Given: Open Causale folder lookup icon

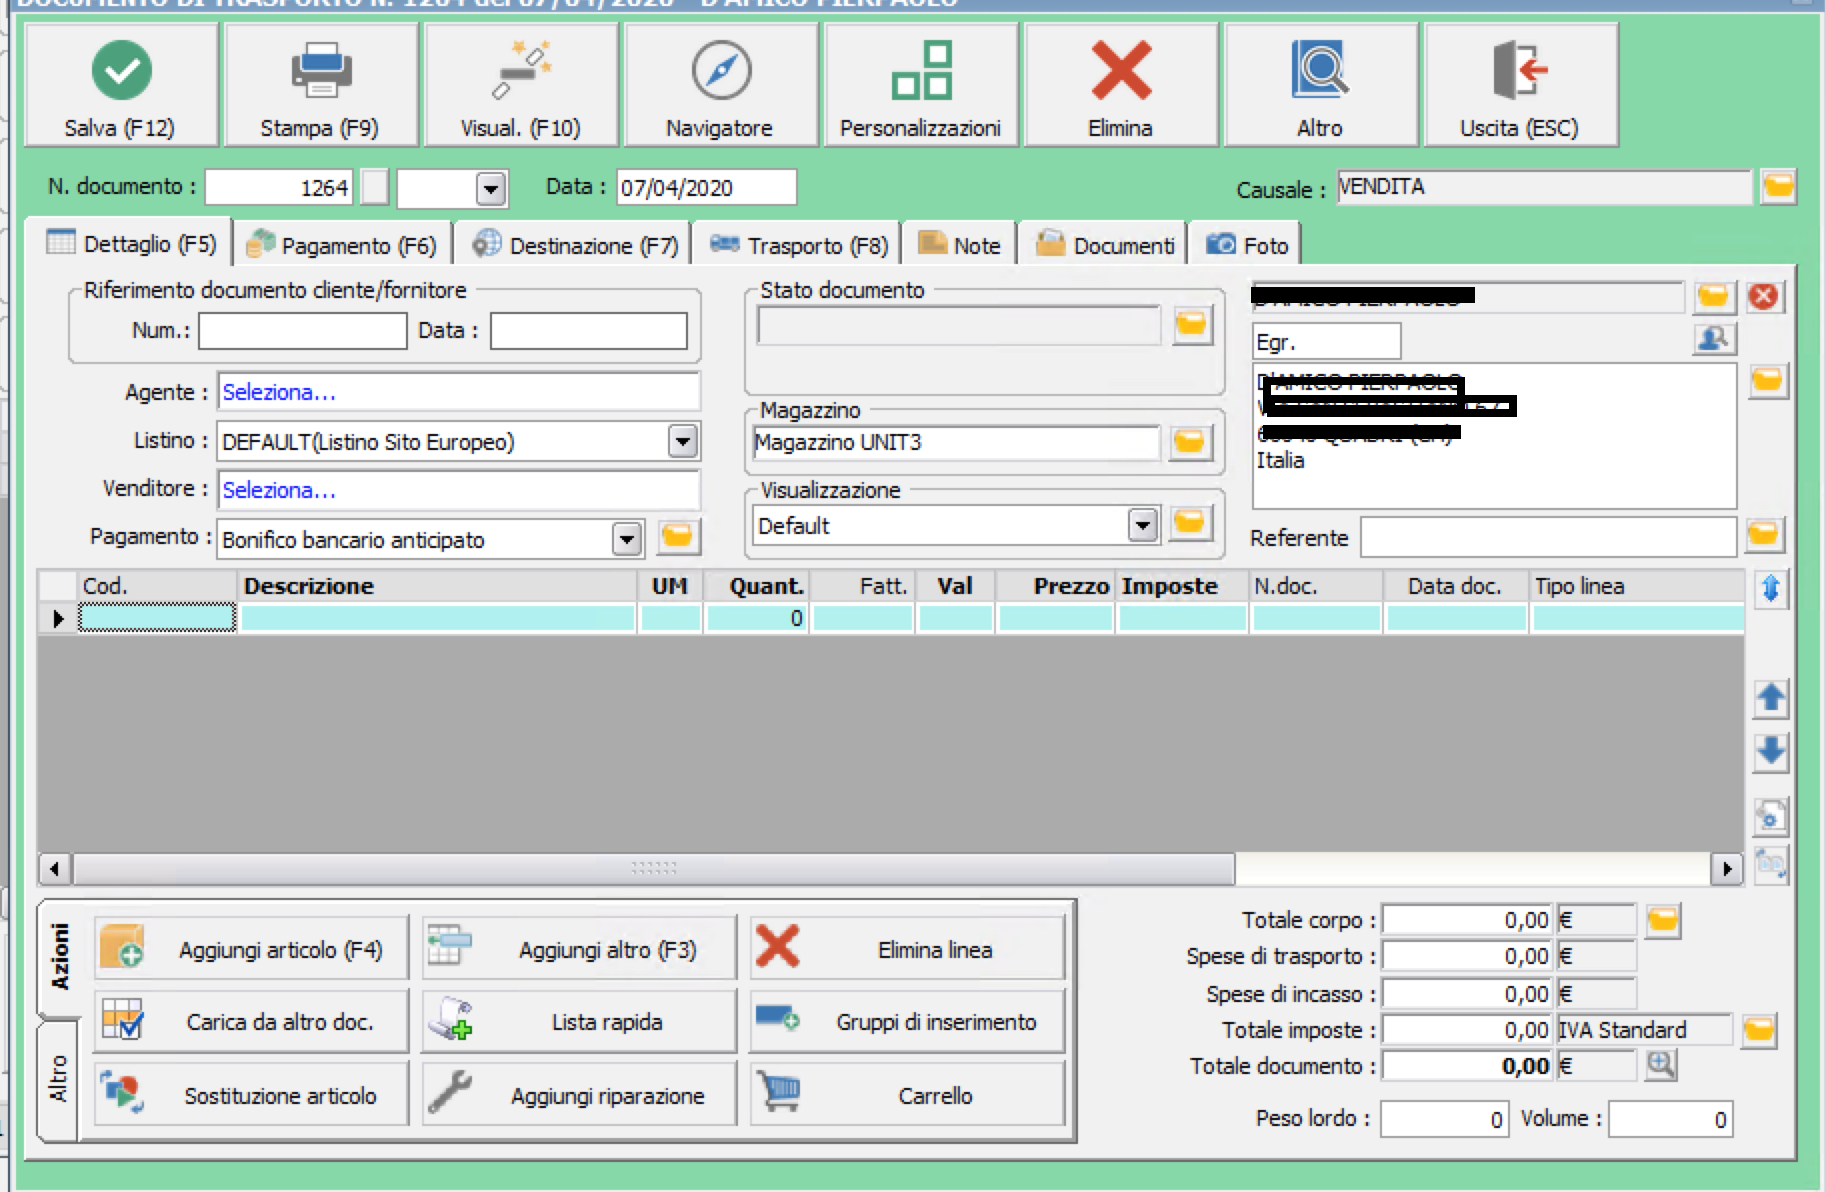Looking at the screenshot, I should point(1778,186).
